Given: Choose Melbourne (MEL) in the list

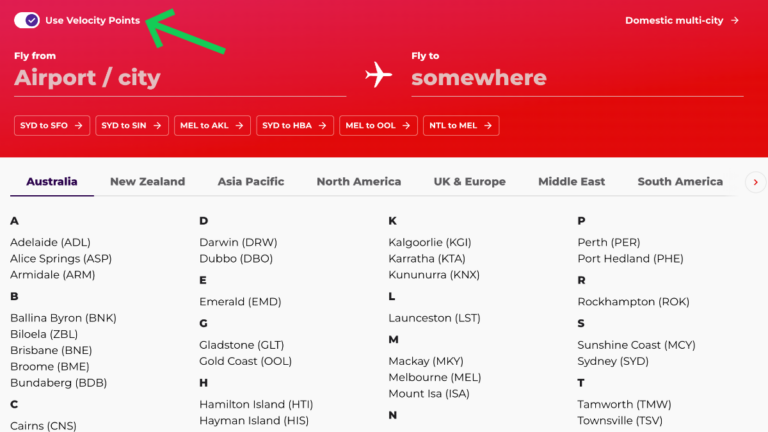Looking at the screenshot, I should click(434, 378).
